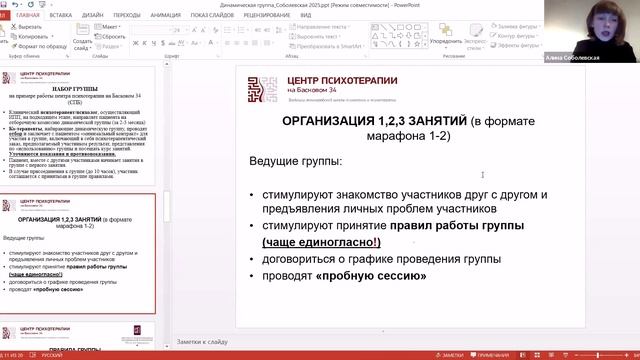Open the ВИД (View) tab

(306, 15)
